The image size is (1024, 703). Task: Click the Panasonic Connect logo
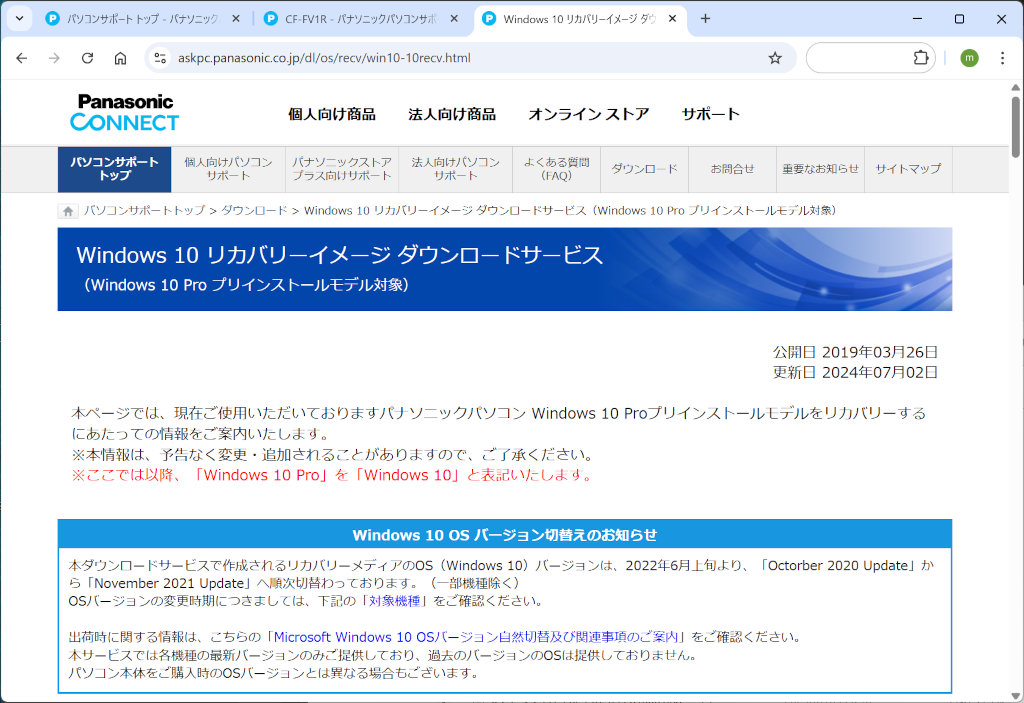124,112
